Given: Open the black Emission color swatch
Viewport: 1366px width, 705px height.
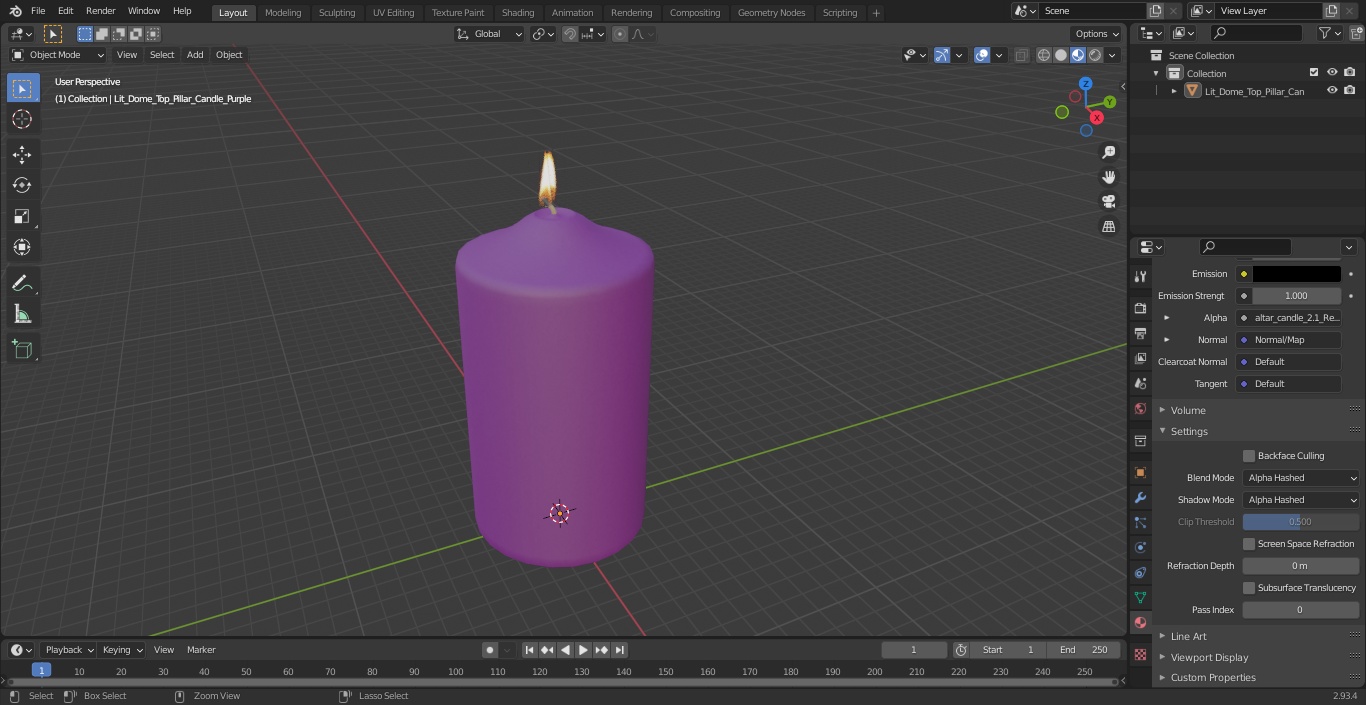Looking at the screenshot, I should point(1297,274).
